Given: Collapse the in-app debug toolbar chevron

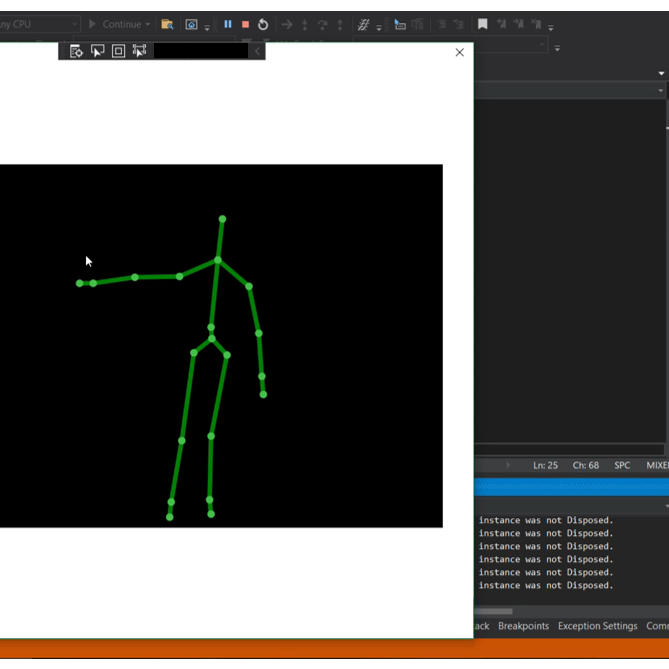Looking at the screenshot, I should pos(258,51).
